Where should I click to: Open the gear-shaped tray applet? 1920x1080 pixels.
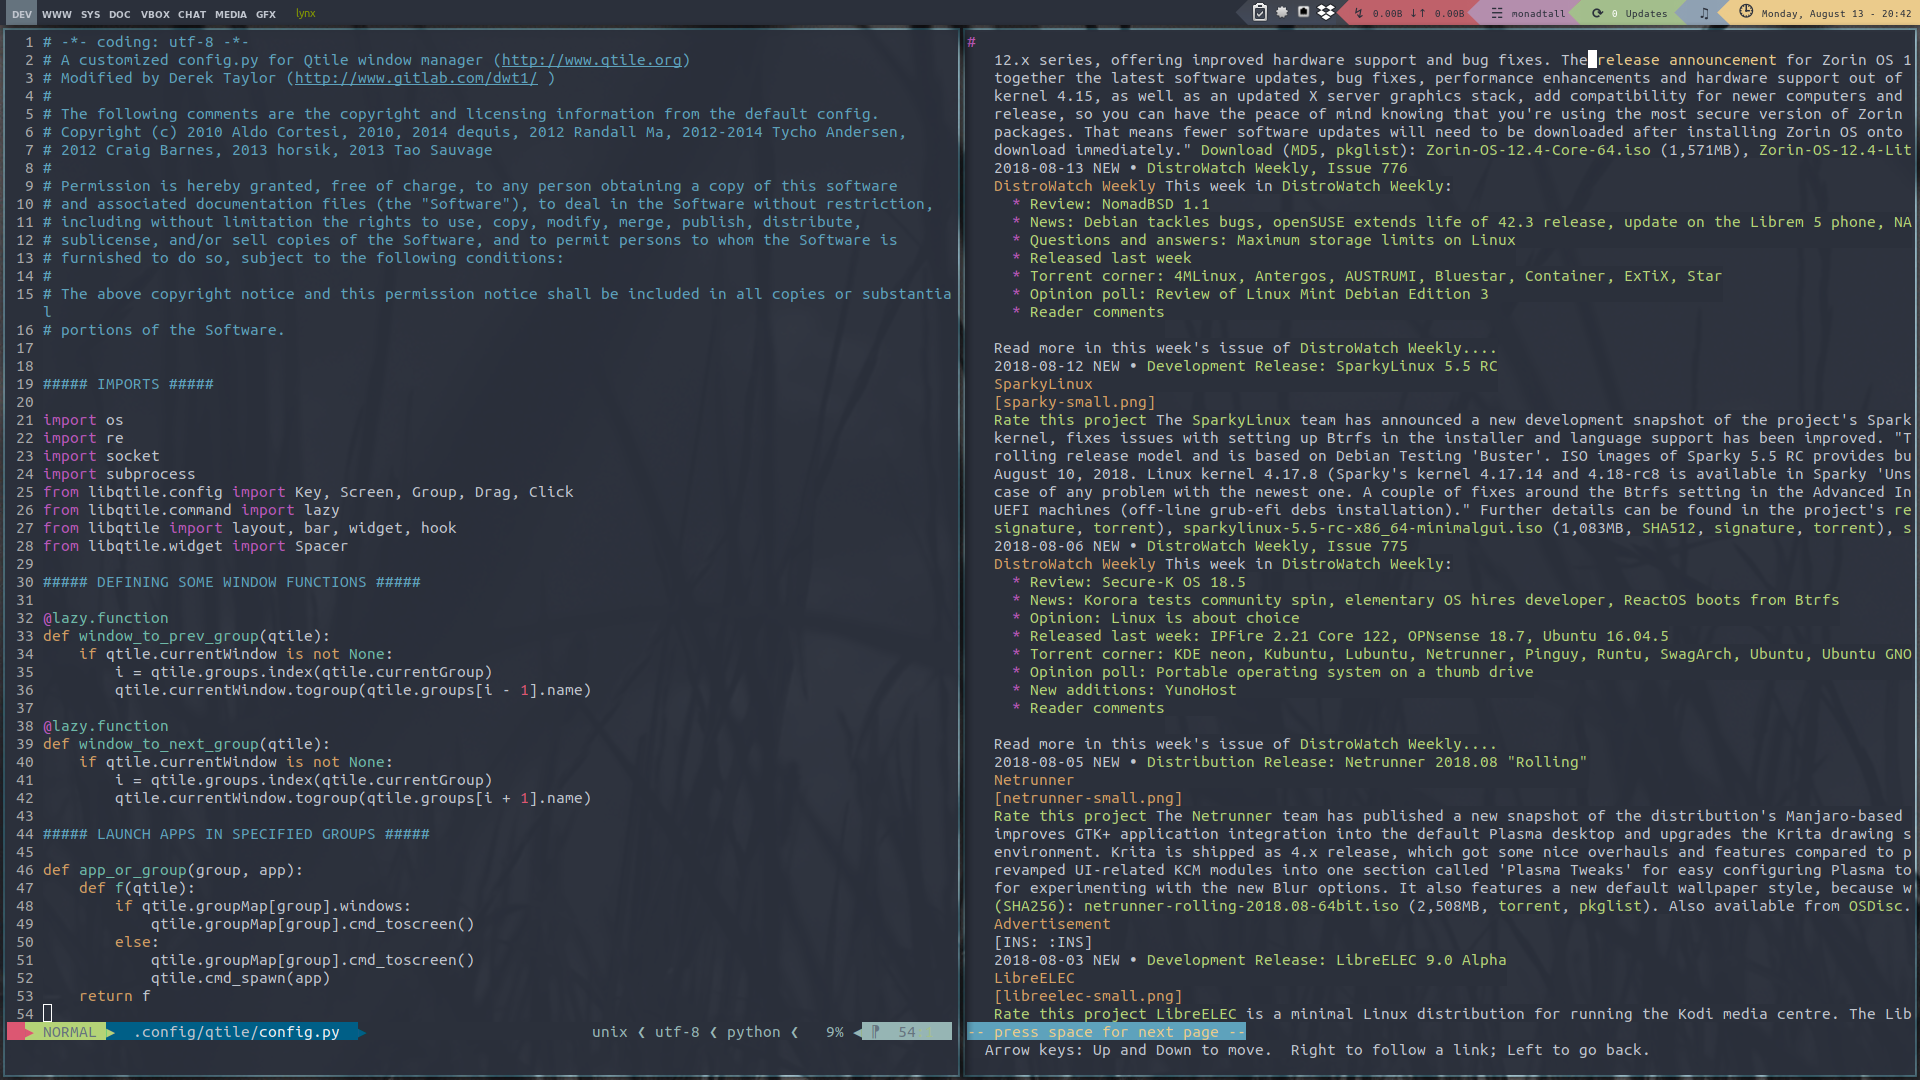coord(1282,13)
